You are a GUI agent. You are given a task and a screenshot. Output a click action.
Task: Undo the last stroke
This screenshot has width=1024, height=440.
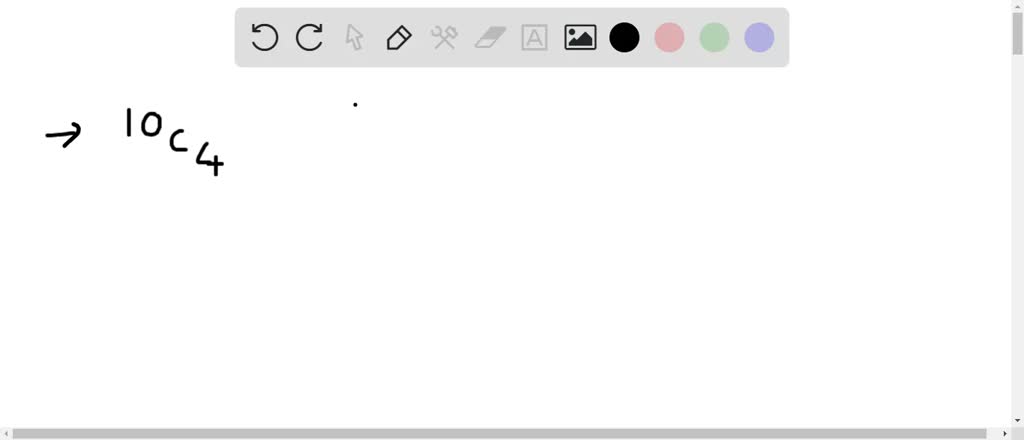point(264,38)
